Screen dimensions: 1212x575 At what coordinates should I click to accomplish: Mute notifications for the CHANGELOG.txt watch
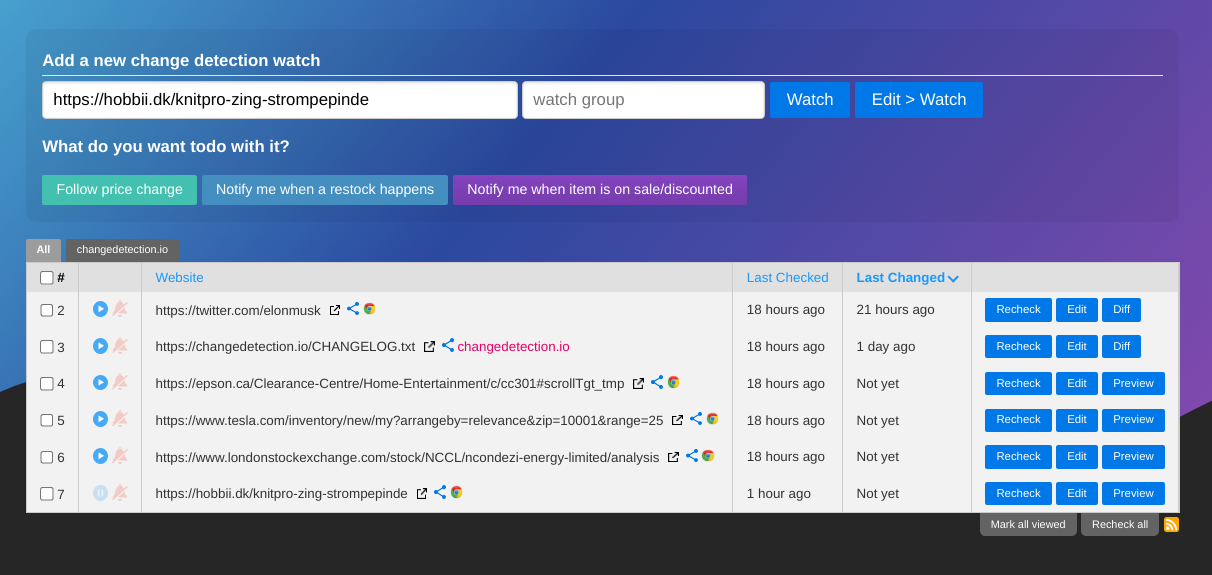click(x=120, y=346)
